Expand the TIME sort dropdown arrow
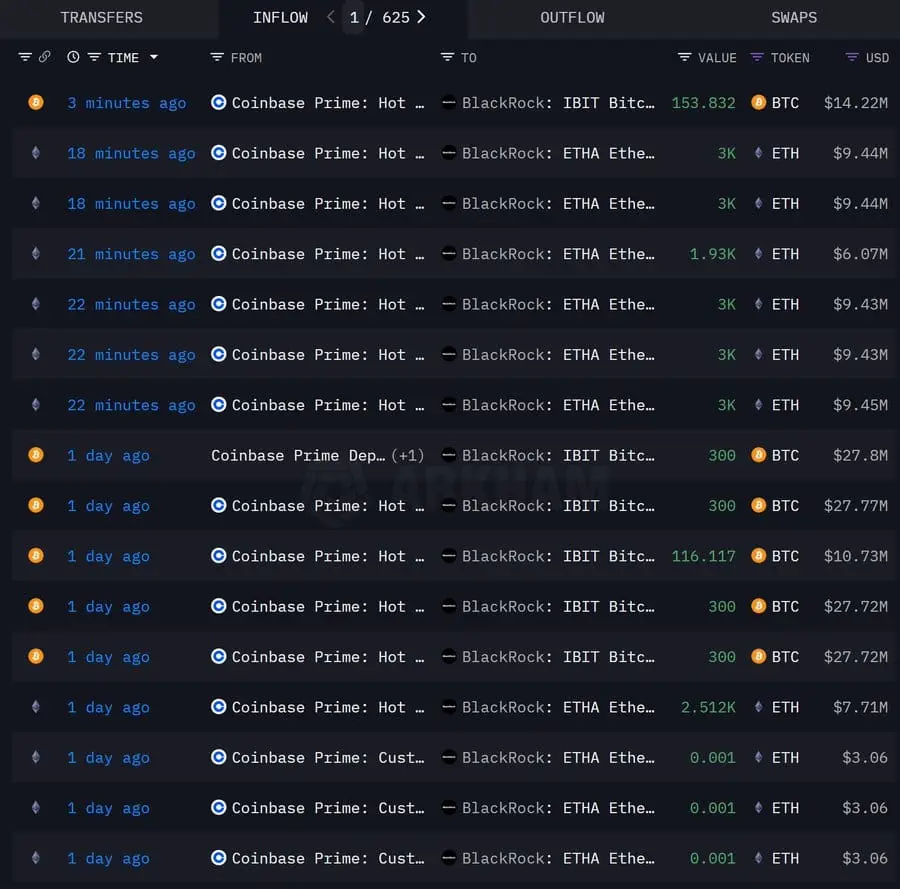The height and width of the screenshot is (889, 900). (153, 57)
